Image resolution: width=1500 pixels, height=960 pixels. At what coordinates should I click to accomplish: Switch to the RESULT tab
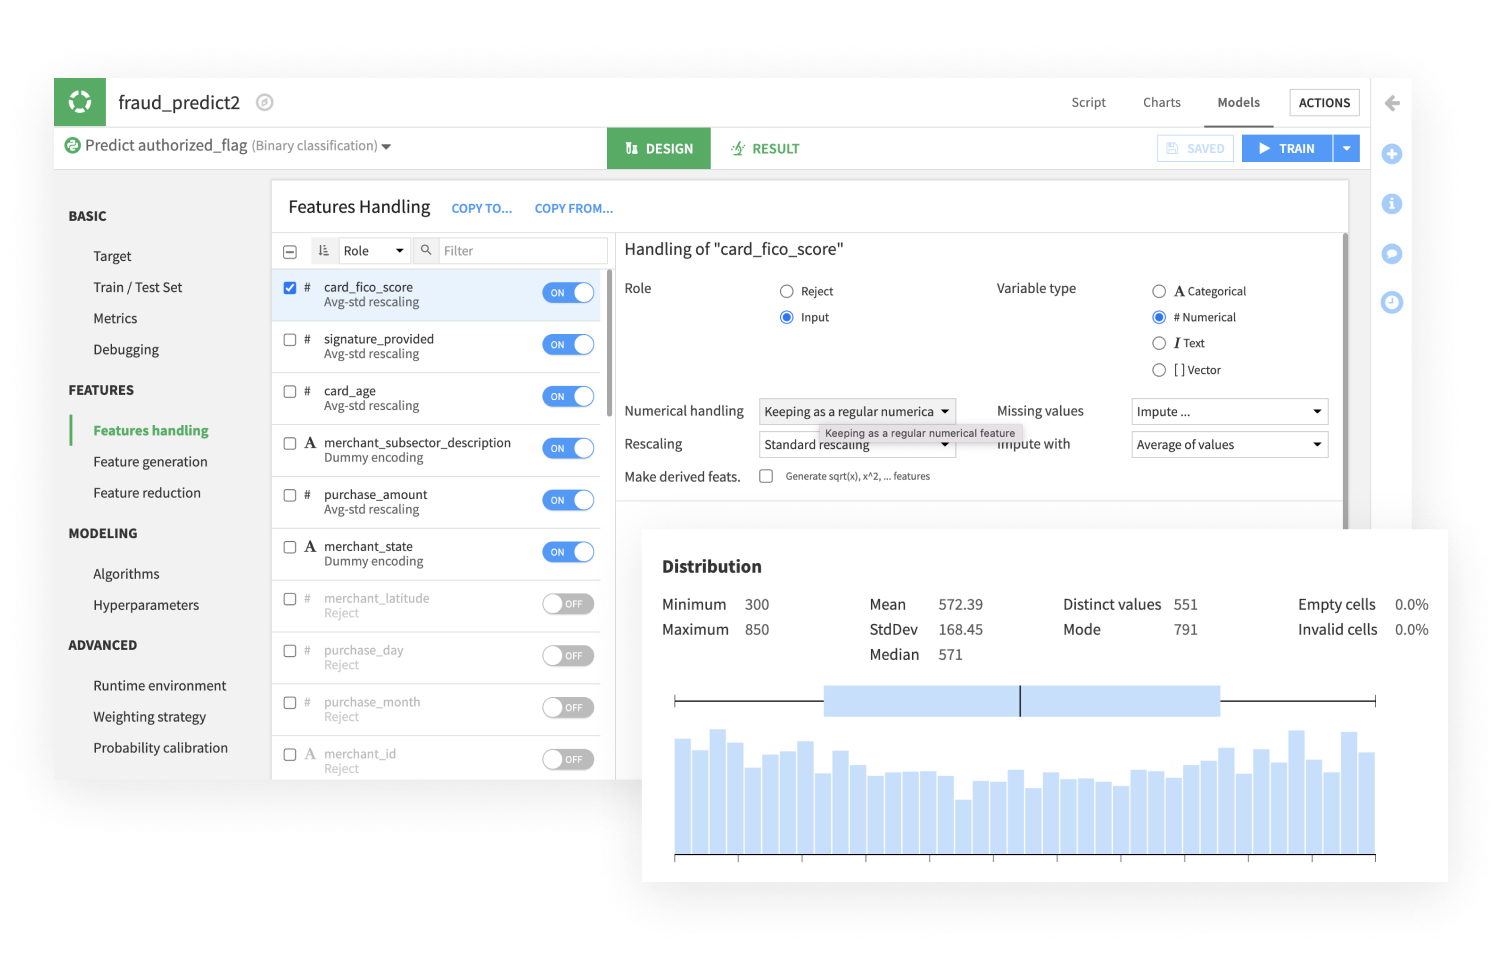(765, 149)
